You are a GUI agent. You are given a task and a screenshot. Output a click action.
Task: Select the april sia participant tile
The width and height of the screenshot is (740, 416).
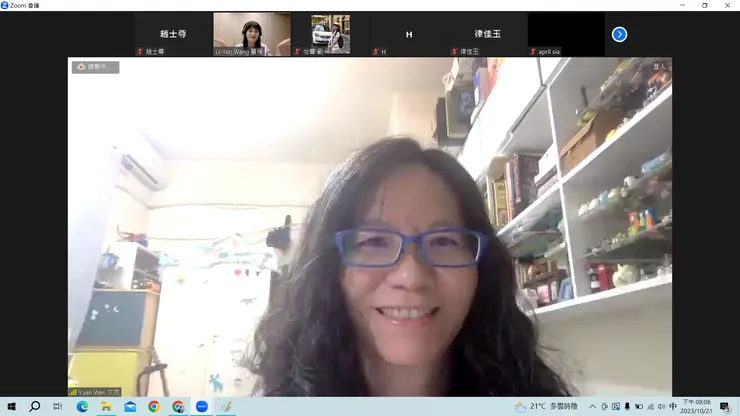tap(566, 34)
